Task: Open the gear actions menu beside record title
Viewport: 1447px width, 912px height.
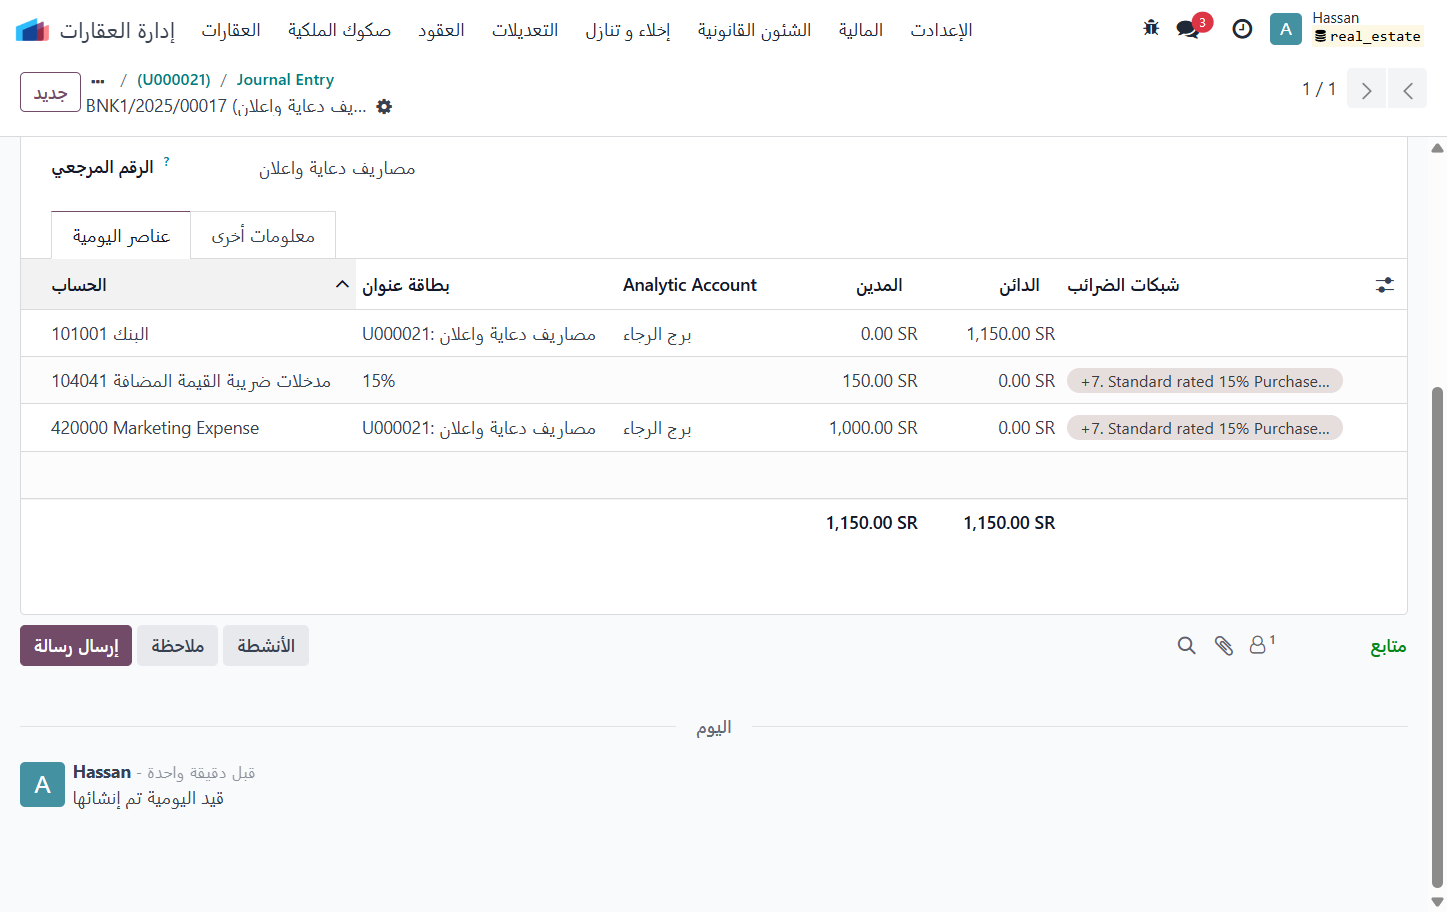Action: coord(384,107)
